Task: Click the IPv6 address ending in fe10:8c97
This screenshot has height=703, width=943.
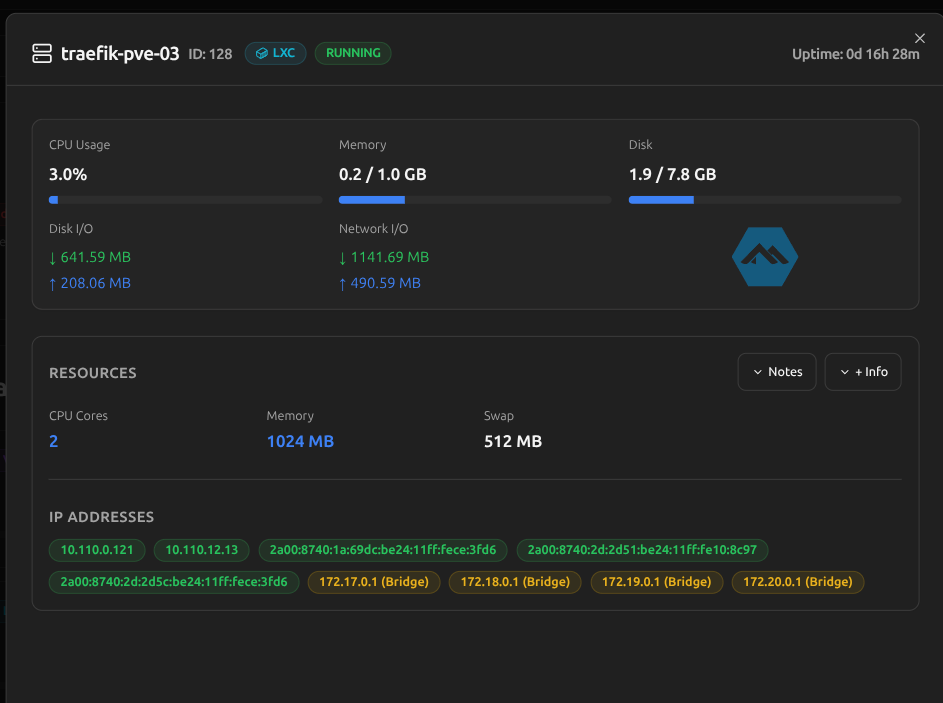Action: (x=642, y=550)
